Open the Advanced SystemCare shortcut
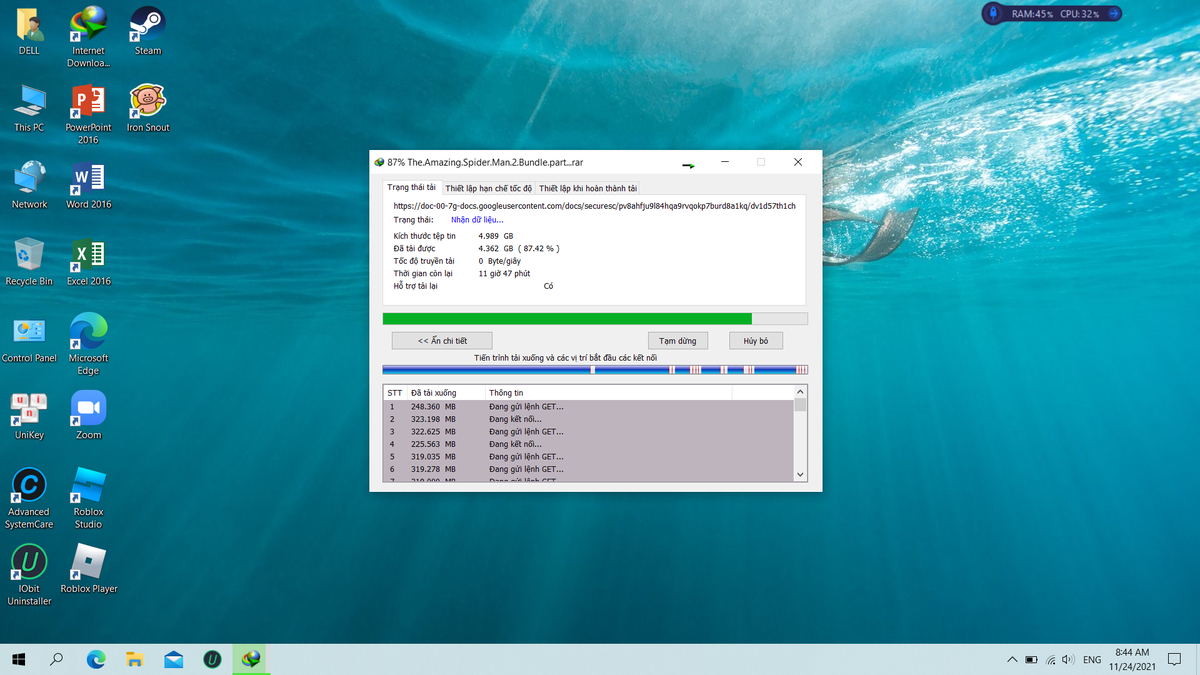1200x675 pixels. tap(29, 498)
